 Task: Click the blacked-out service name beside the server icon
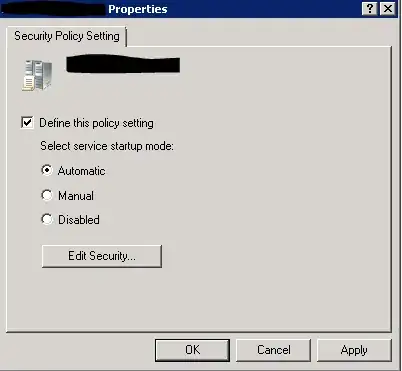123,64
